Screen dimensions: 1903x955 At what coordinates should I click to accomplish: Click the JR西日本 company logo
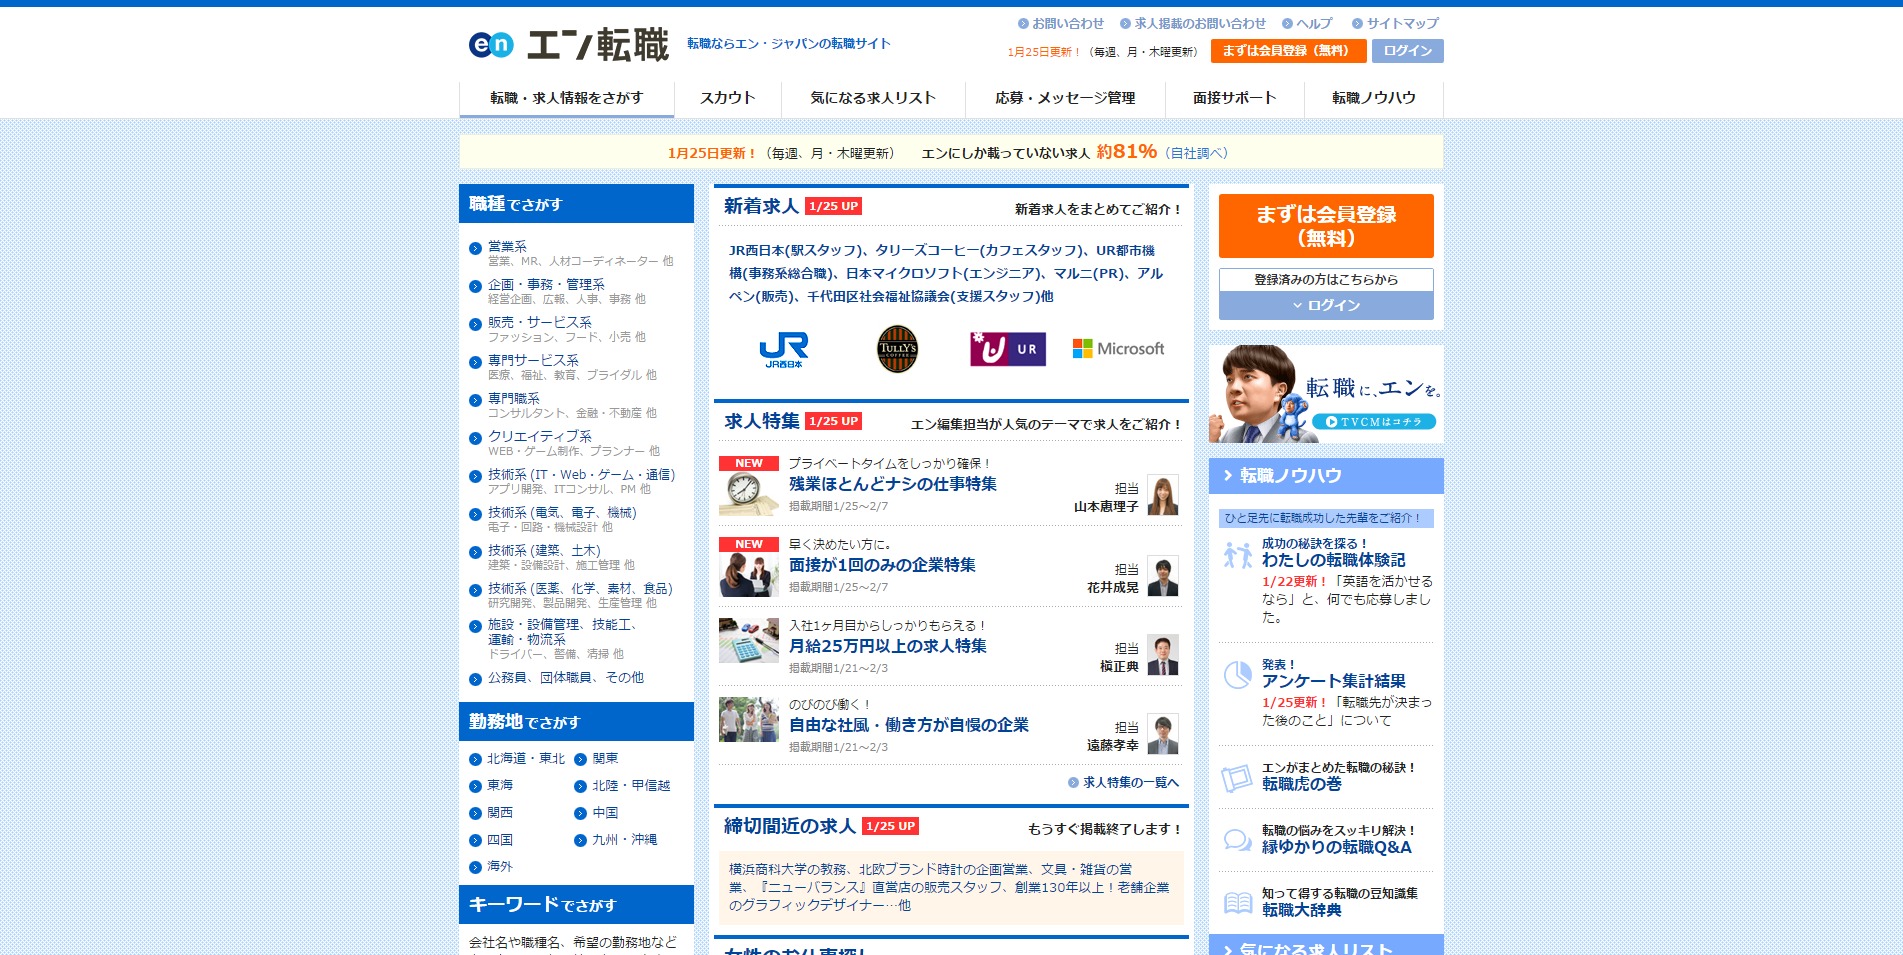[783, 350]
